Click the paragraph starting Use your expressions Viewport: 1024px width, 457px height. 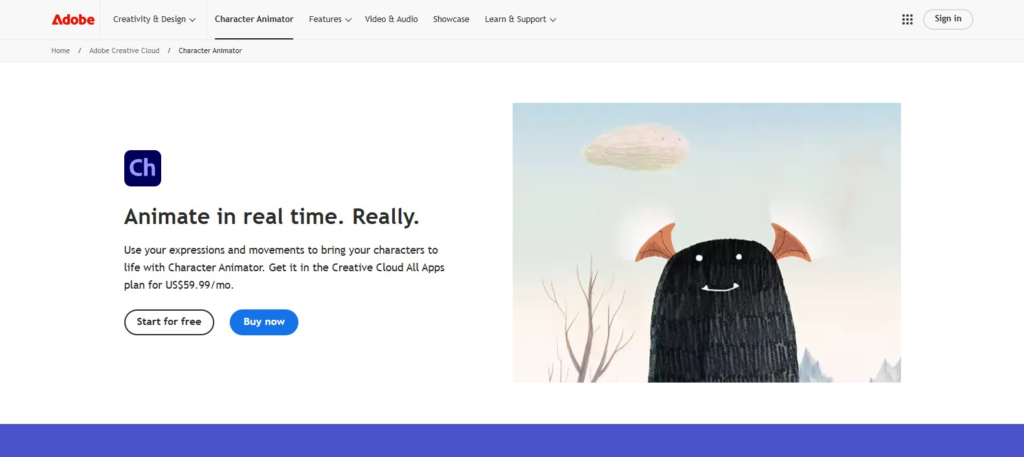pos(284,268)
